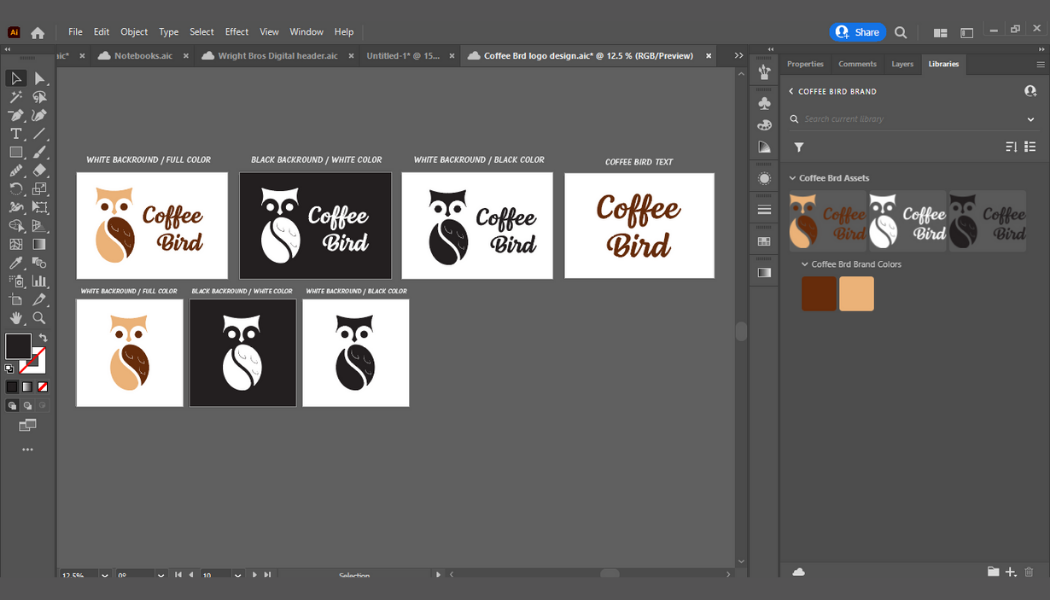Select the Pencil tool

coord(16,171)
